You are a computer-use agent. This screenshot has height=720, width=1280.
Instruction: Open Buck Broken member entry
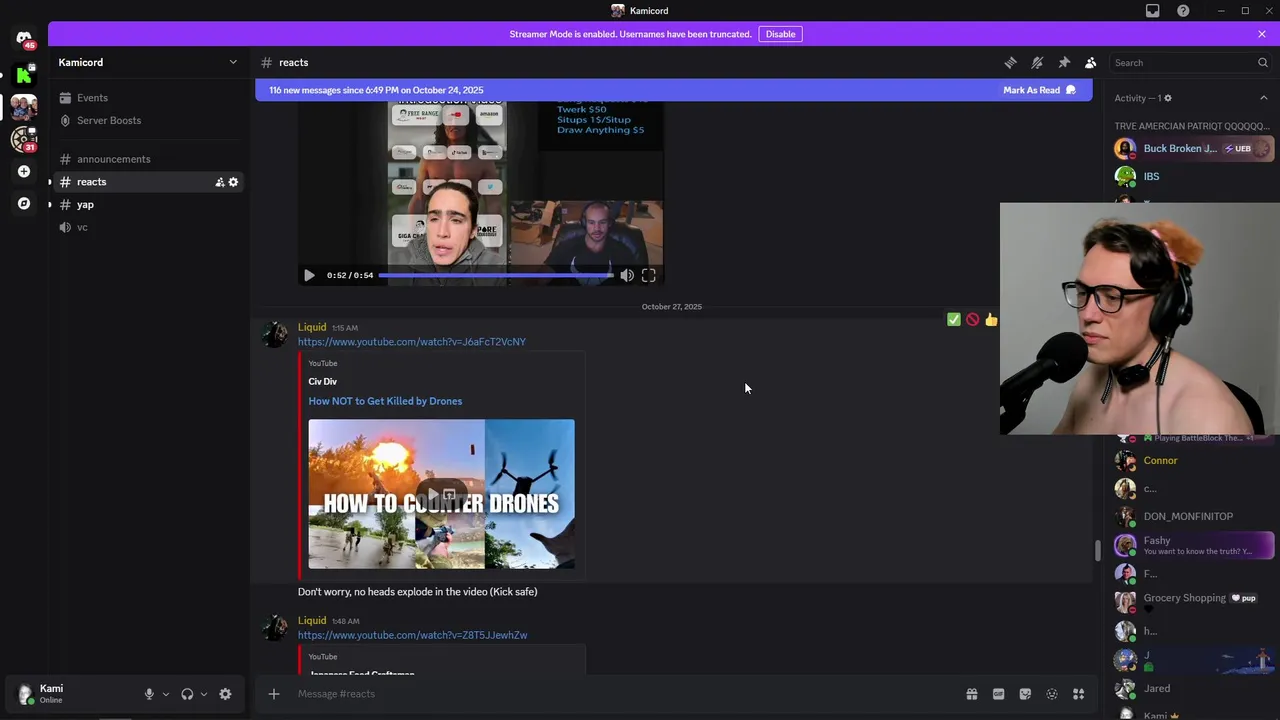pyautogui.click(x=1193, y=148)
